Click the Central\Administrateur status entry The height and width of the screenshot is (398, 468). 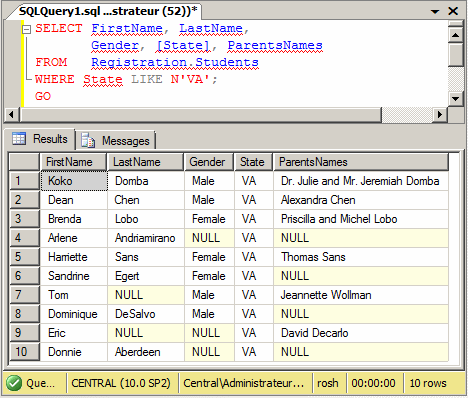coord(244,383)
